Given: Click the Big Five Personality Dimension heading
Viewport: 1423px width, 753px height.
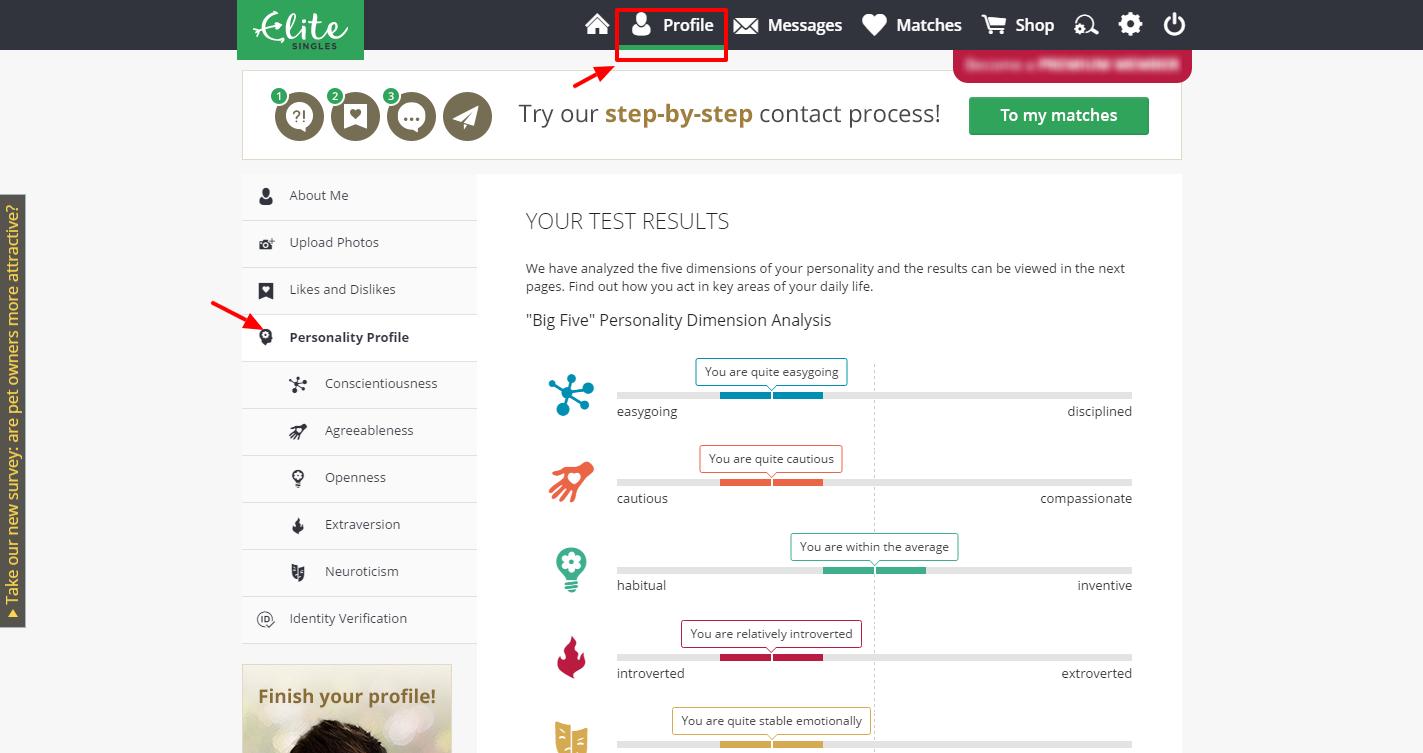Looking at the screenshot, I should pyautogui.click(x=678, y=320).
